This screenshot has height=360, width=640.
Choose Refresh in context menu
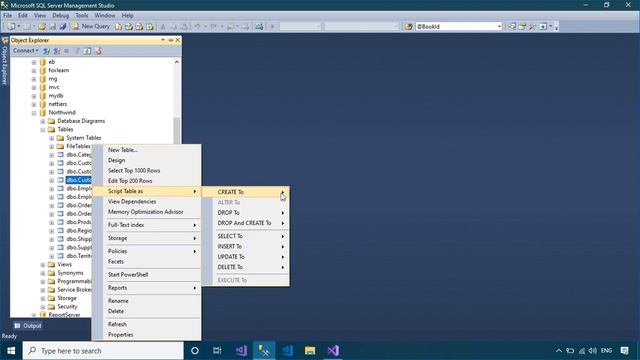(x=147, y=324)
